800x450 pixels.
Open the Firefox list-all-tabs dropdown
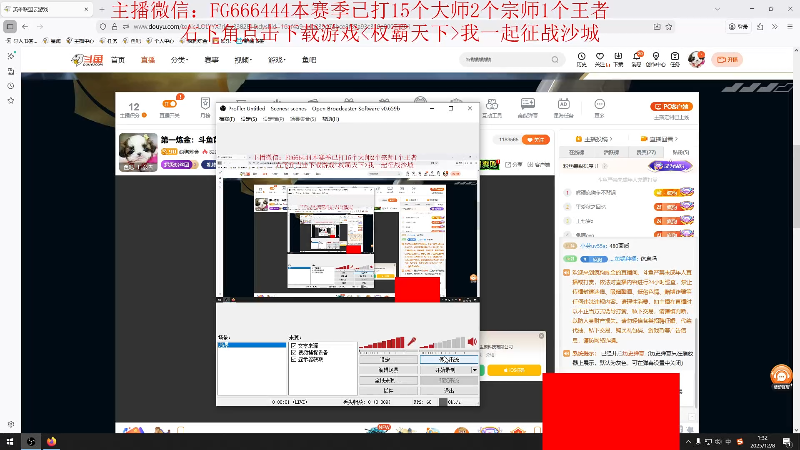pos(717,9)
